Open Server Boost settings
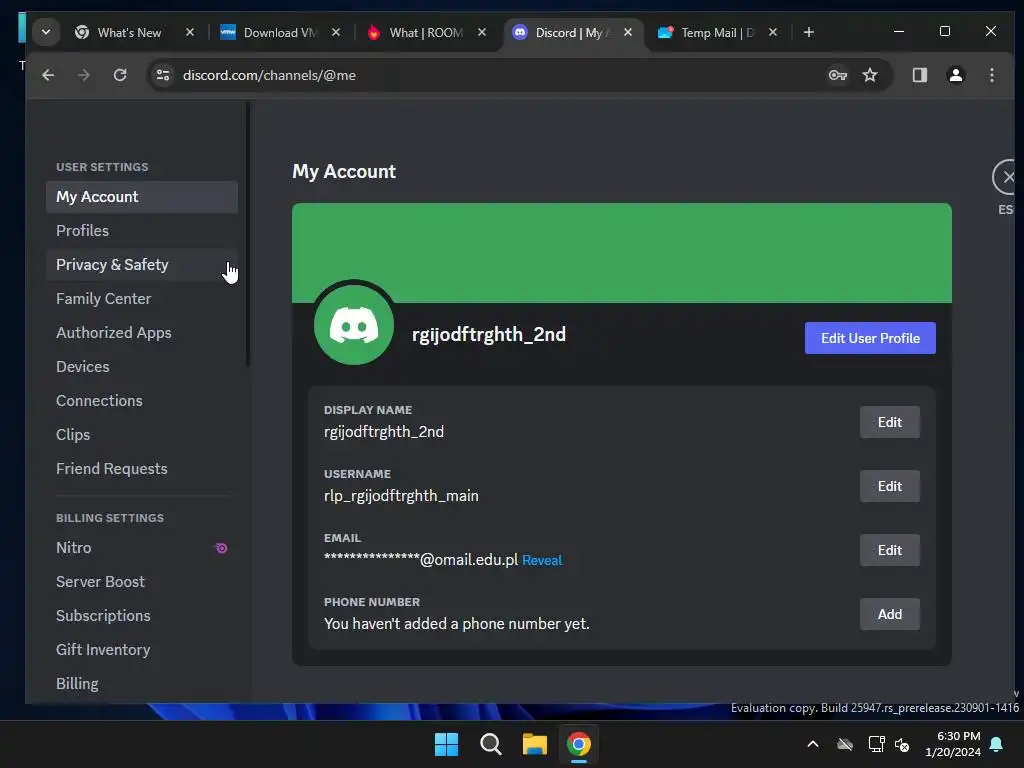Screen dimensions: 1024x768 pyautogui.click(x=142, y=581)
